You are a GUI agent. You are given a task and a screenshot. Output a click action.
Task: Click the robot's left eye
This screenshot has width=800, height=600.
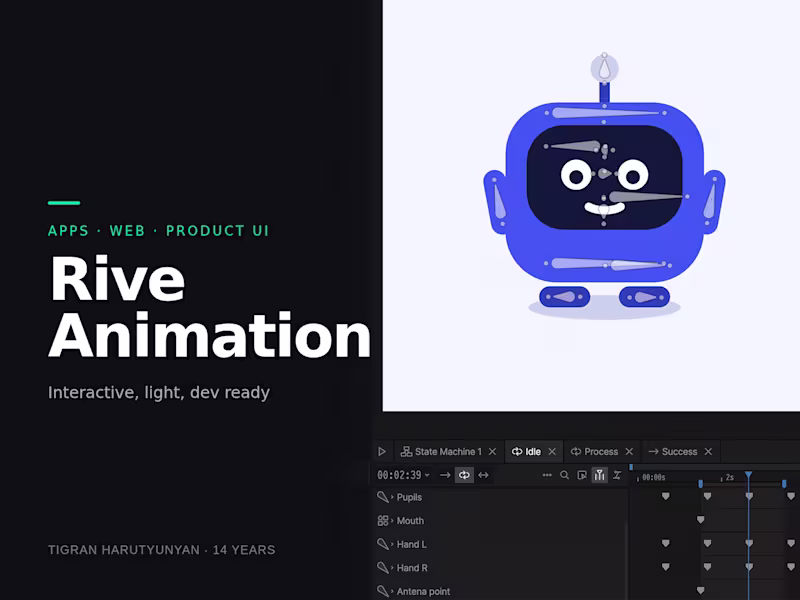click(x=576, y=176)
